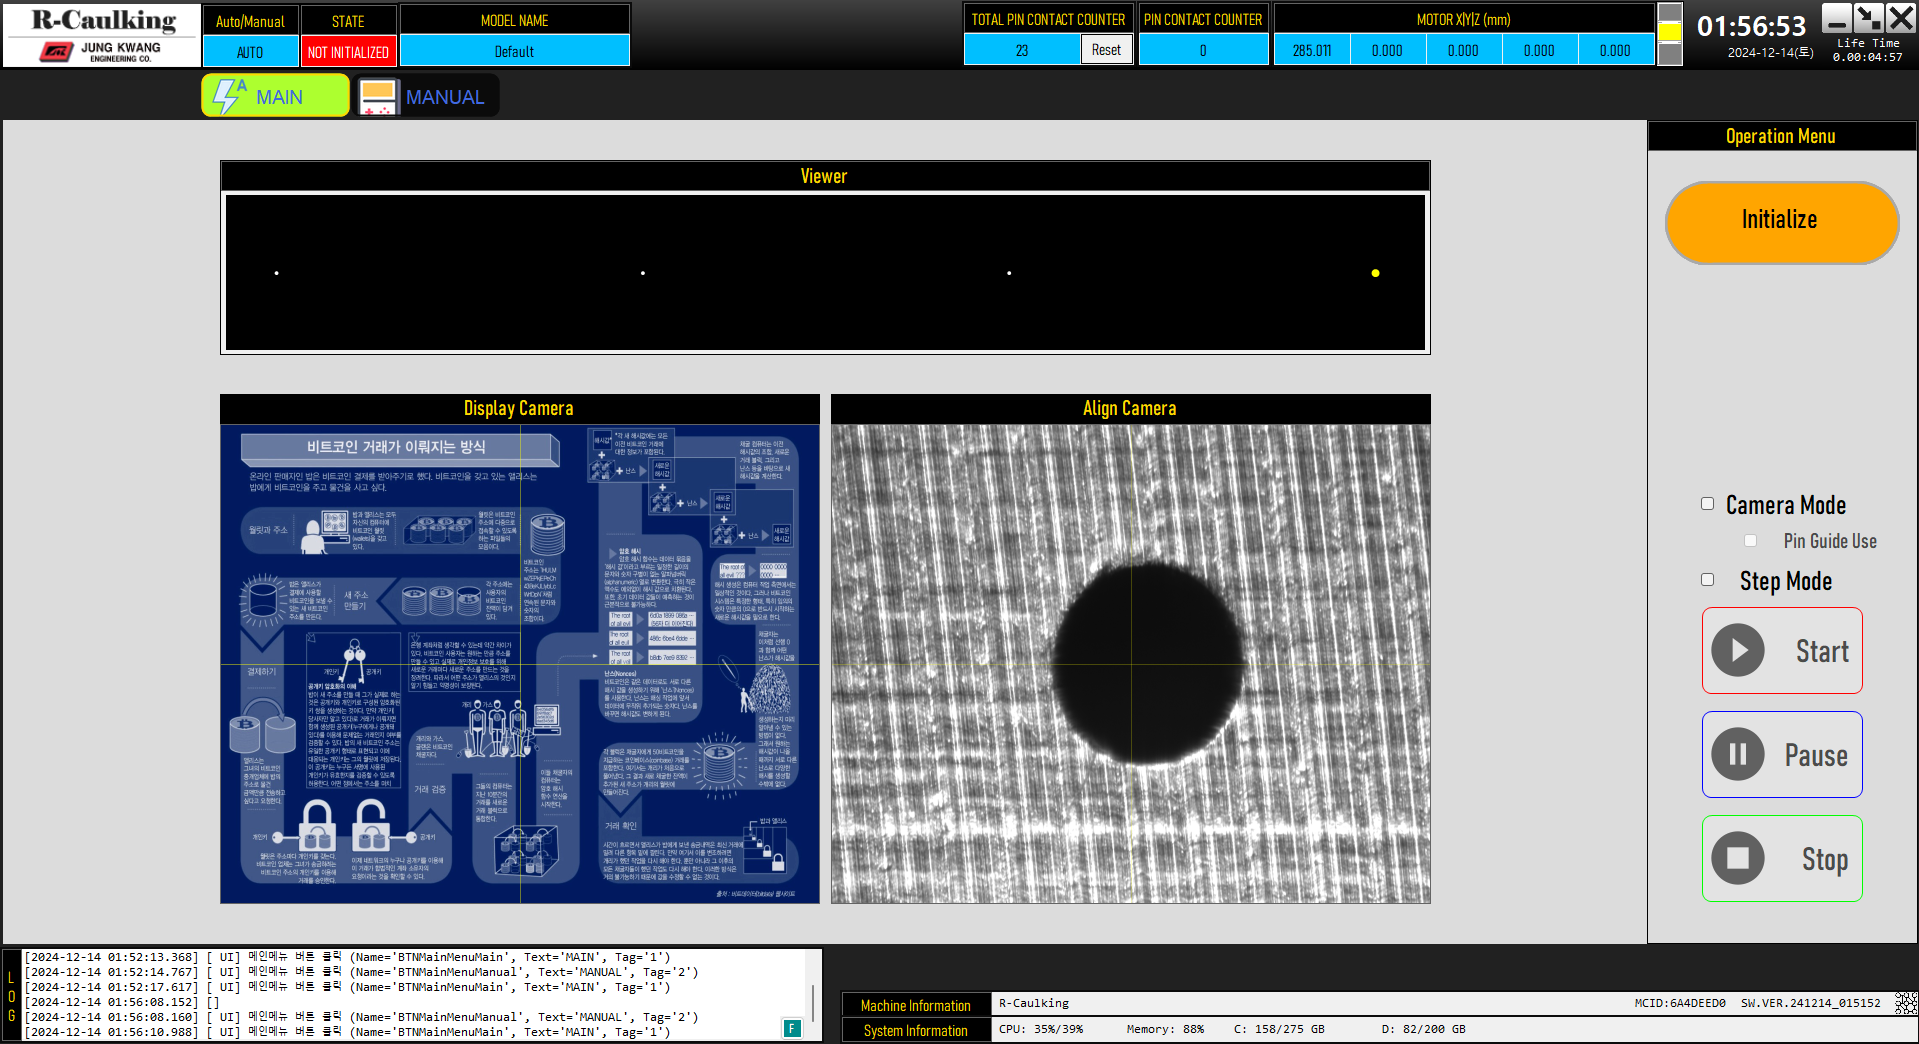Click the System Information label
This screenshot has width=1919, height=1044.
(x=915, y=1030)
